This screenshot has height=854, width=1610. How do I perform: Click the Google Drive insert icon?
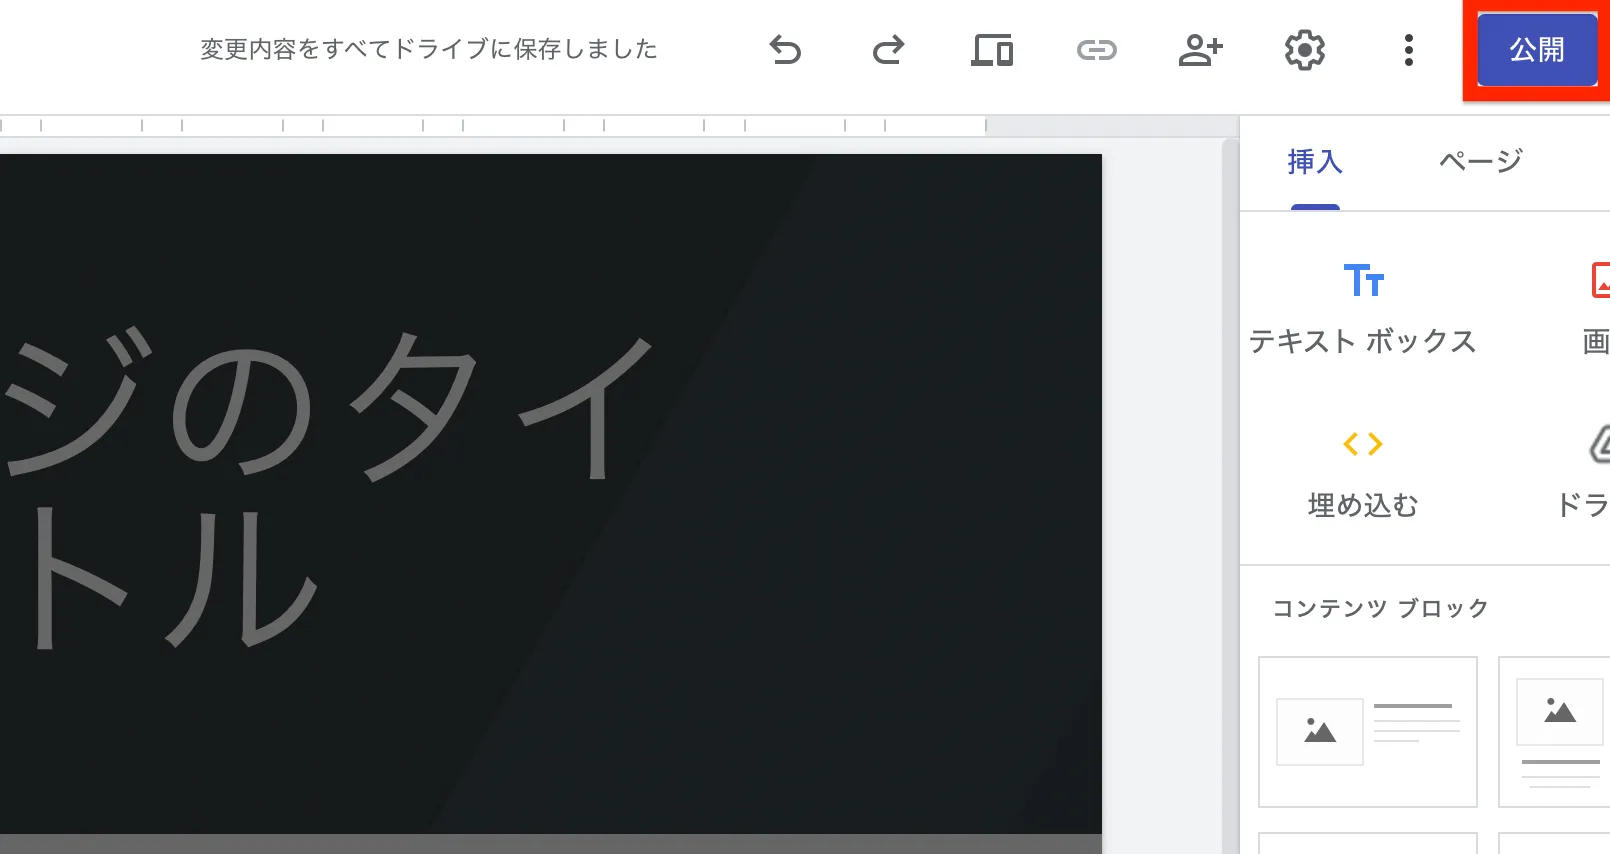pyautogui.click(x=1598, y=445)
